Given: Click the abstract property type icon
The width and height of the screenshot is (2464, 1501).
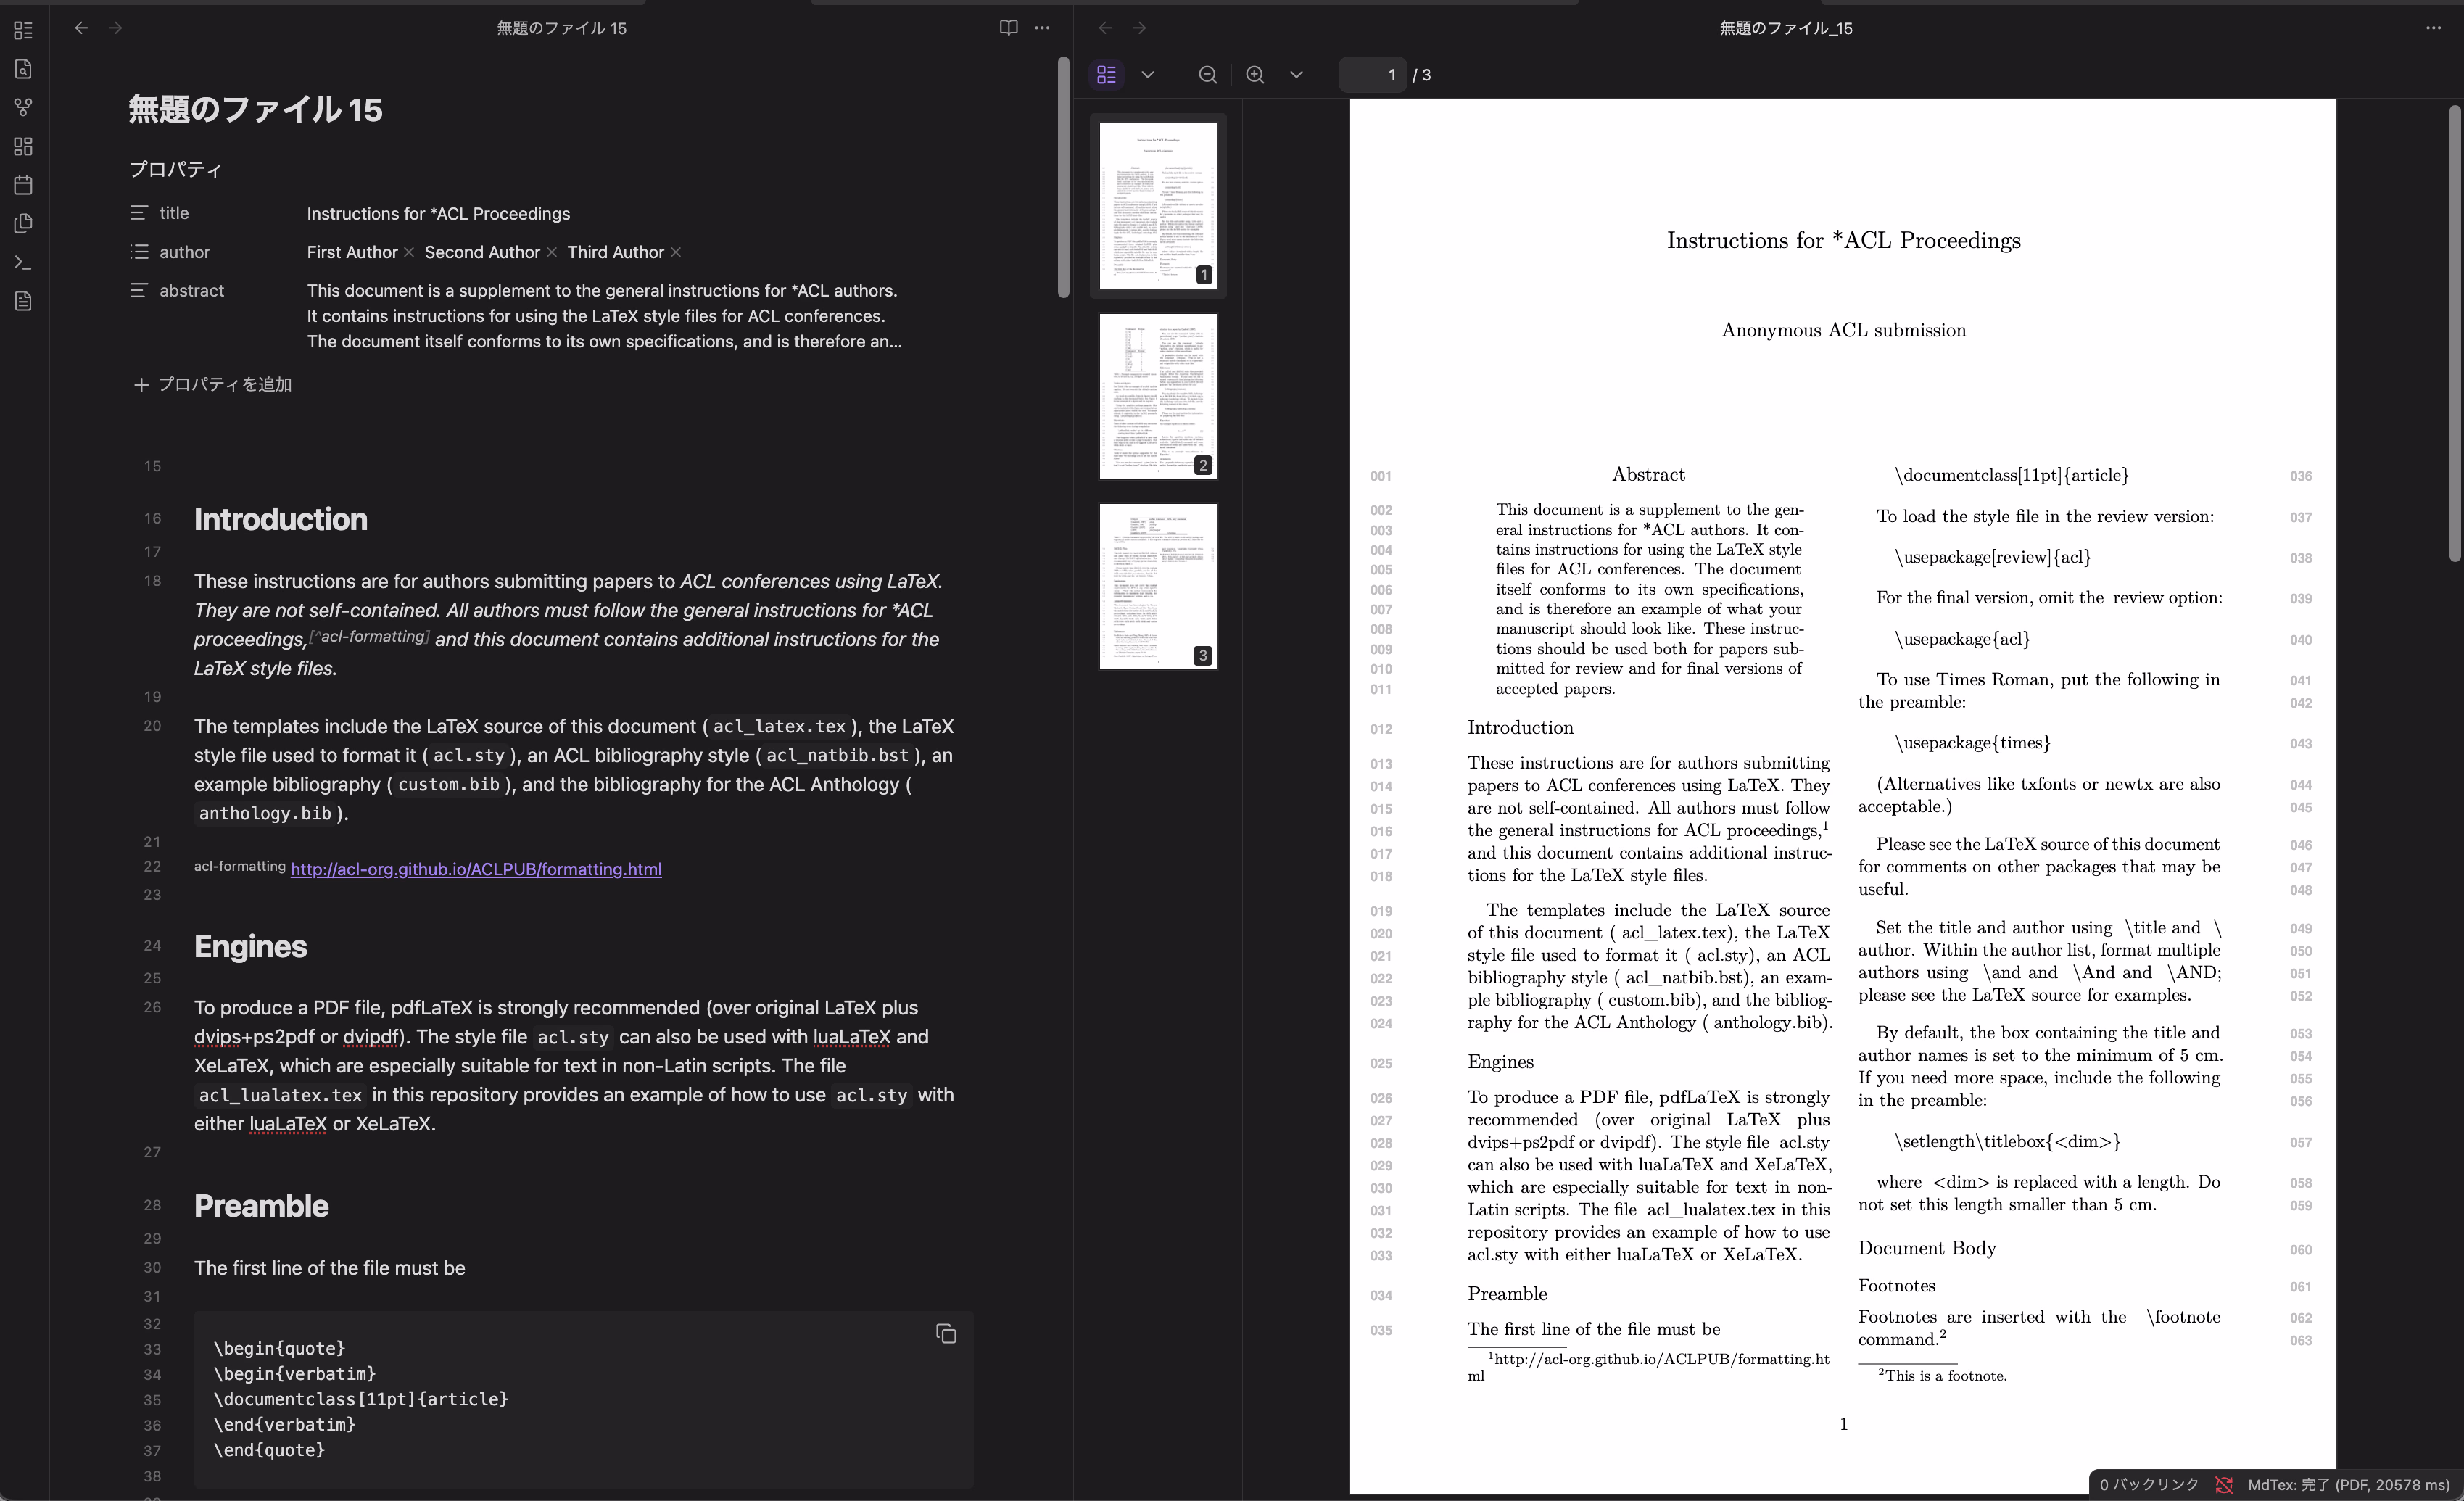Looking at the screenshot, I should tap(139, 290).
